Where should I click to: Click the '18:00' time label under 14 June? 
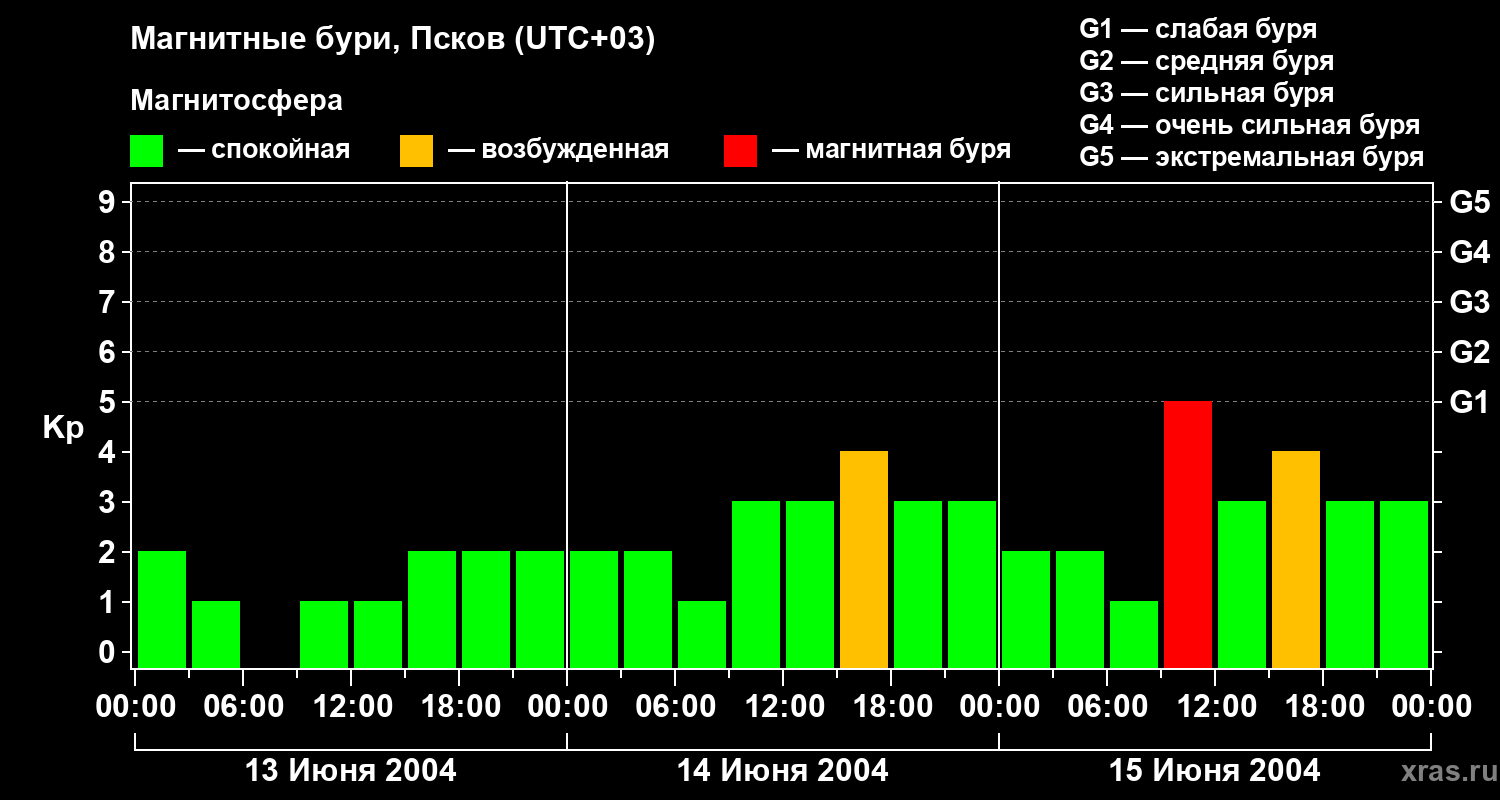[x=891, y=706]
